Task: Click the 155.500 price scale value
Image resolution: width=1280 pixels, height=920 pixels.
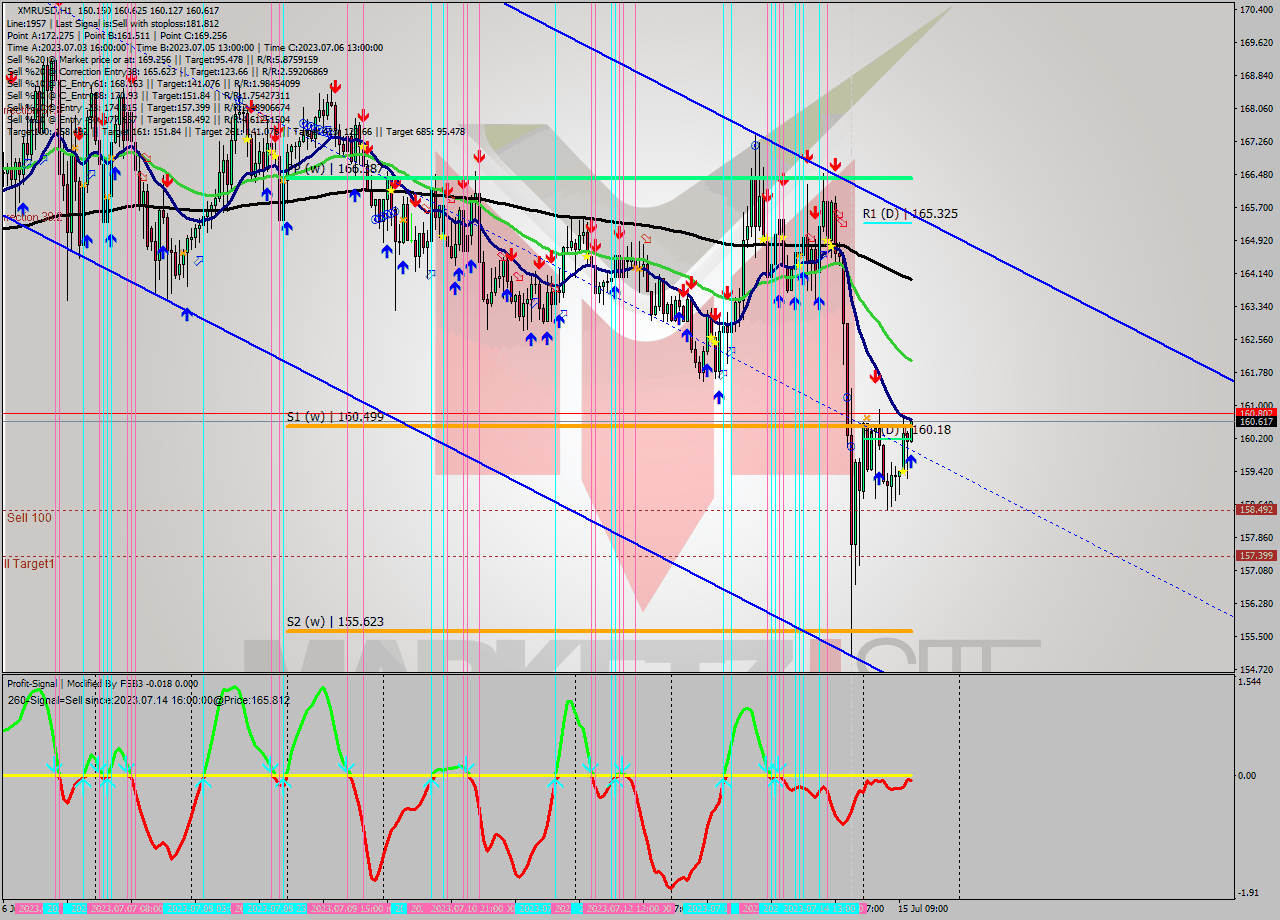Action: [x=1256, y=636]
